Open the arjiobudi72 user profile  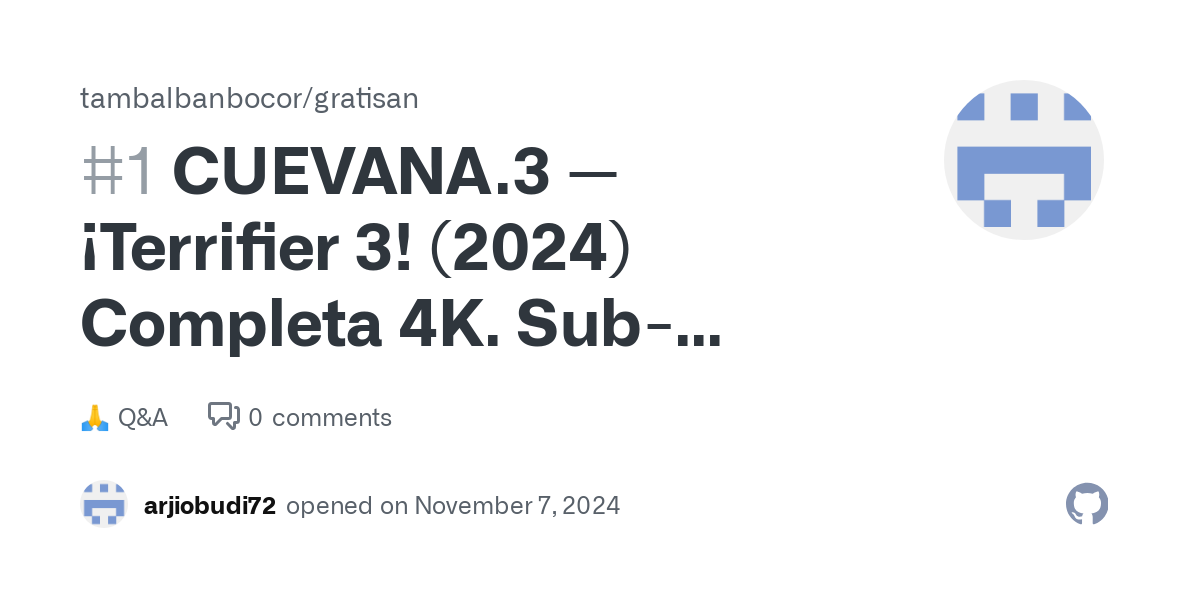click(x=210, y=506)
